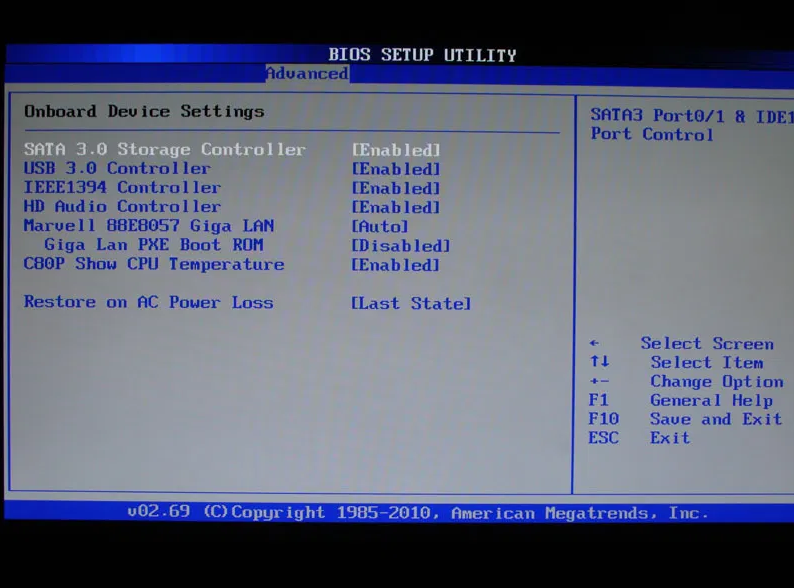Screen dimensions: 794x588
Task: Select the SATA 3.0 Storage Controller label
Action: (165, 150)
